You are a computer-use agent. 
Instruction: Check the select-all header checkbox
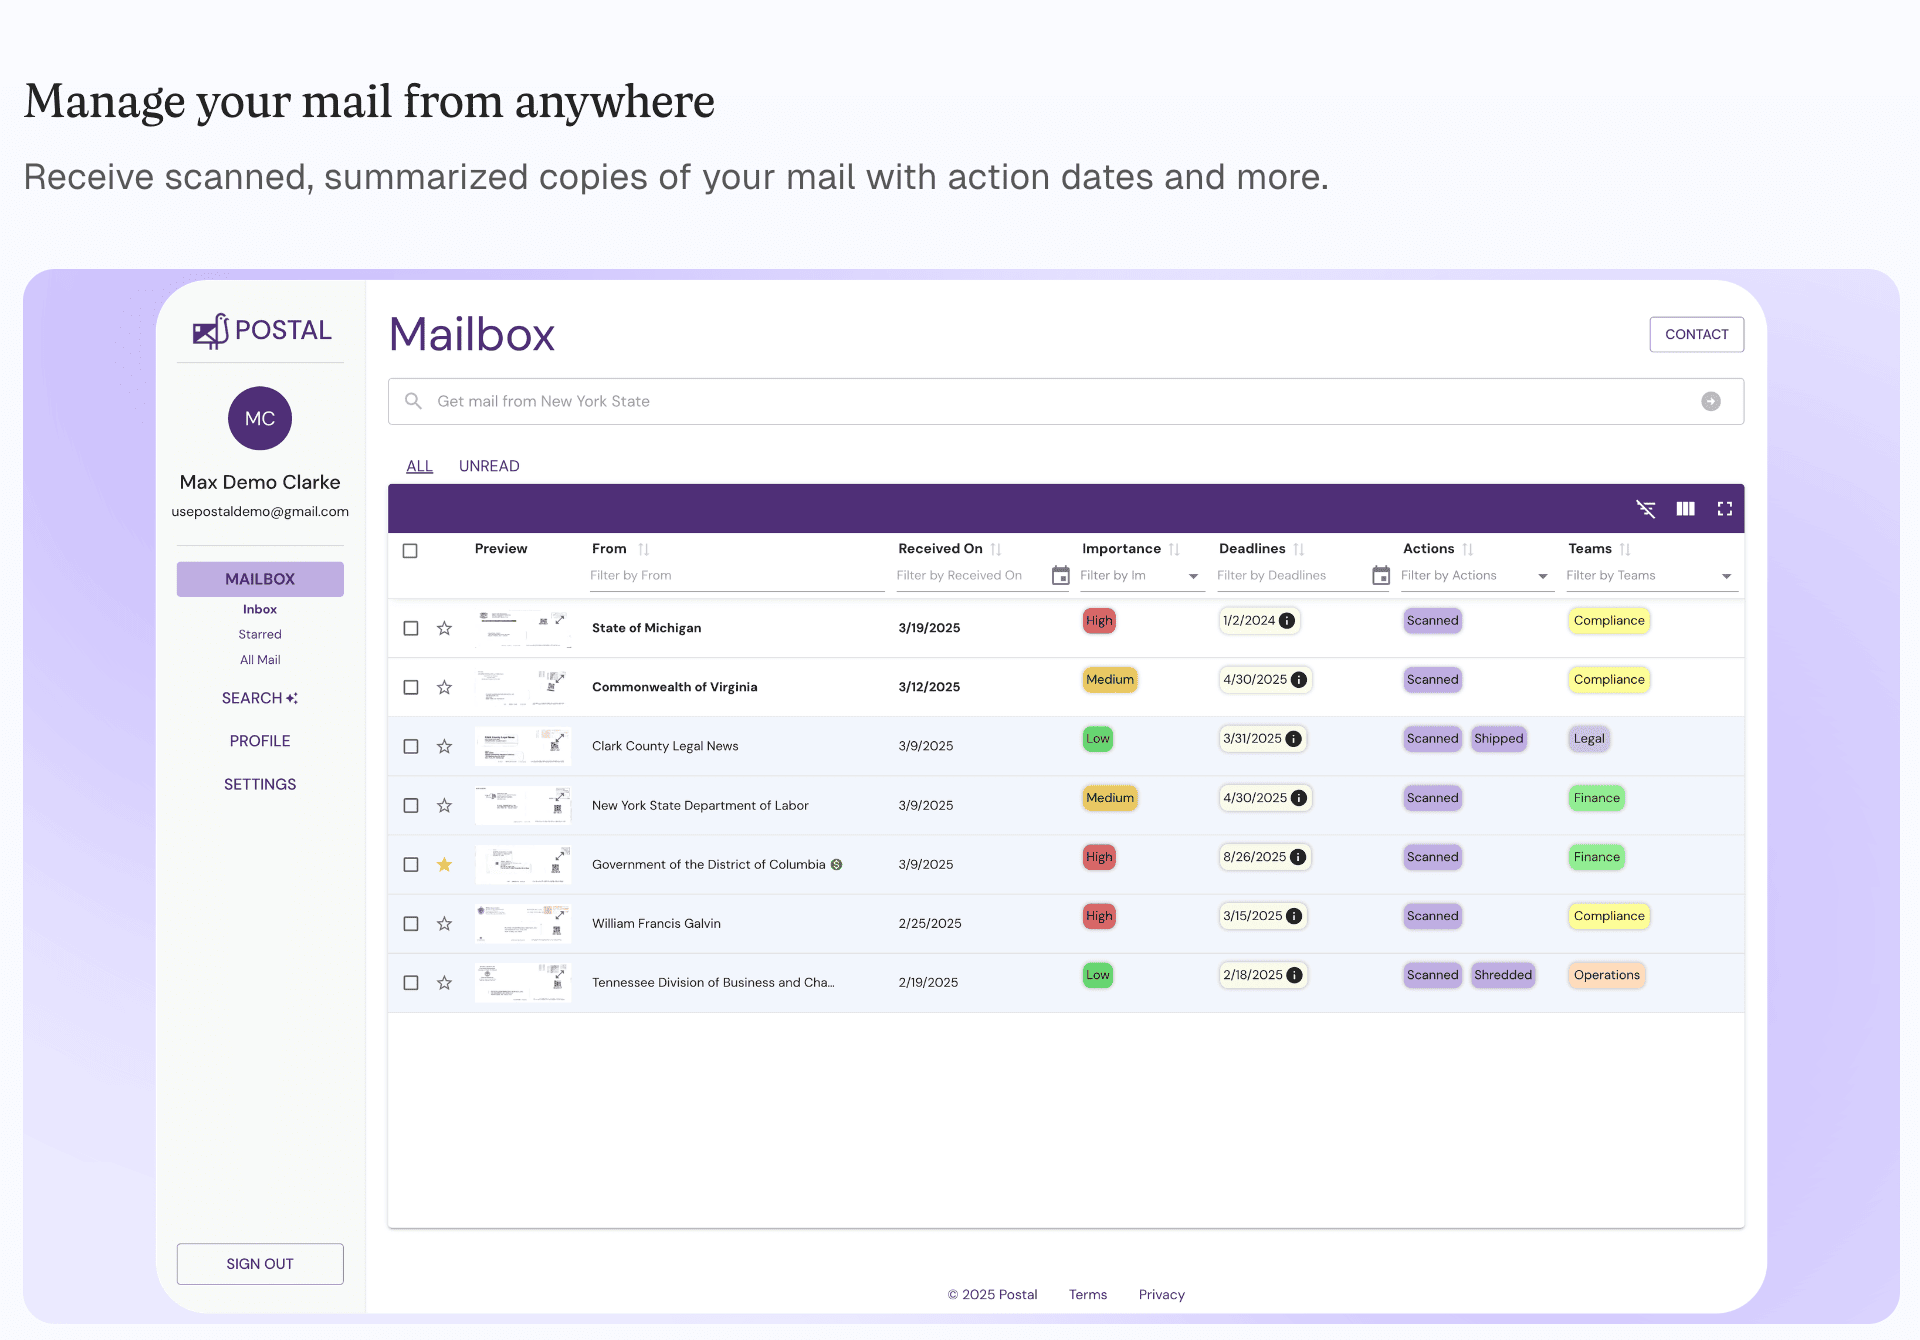coord(410,550)
